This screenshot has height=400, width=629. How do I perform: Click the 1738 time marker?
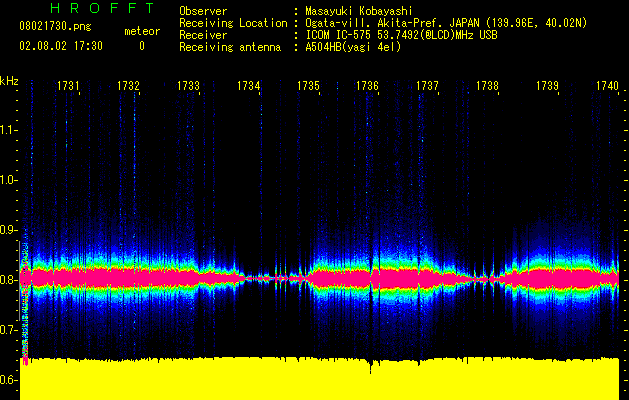(x=487, y=86)
